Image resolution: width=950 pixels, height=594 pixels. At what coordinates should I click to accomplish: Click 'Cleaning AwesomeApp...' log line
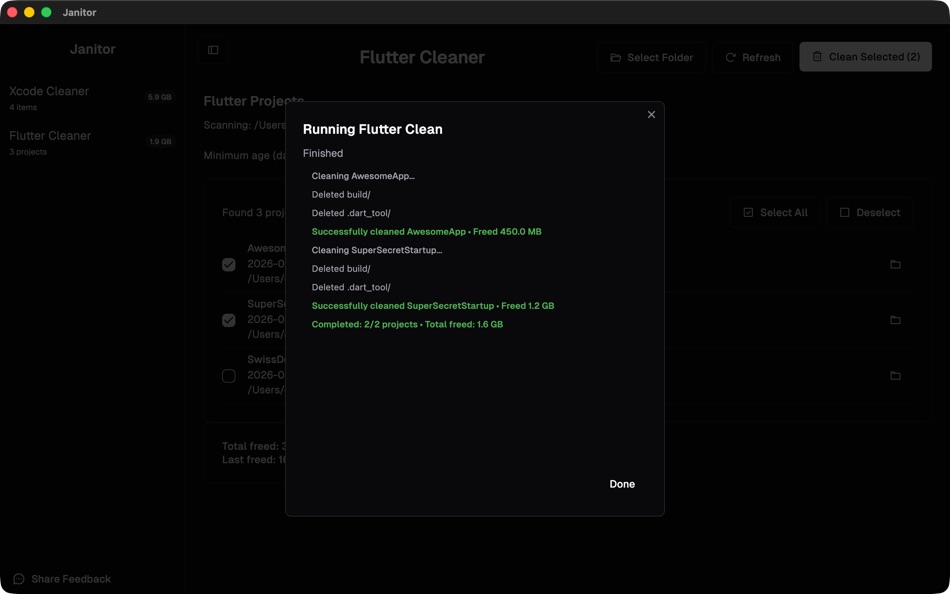tap(363, 176)
